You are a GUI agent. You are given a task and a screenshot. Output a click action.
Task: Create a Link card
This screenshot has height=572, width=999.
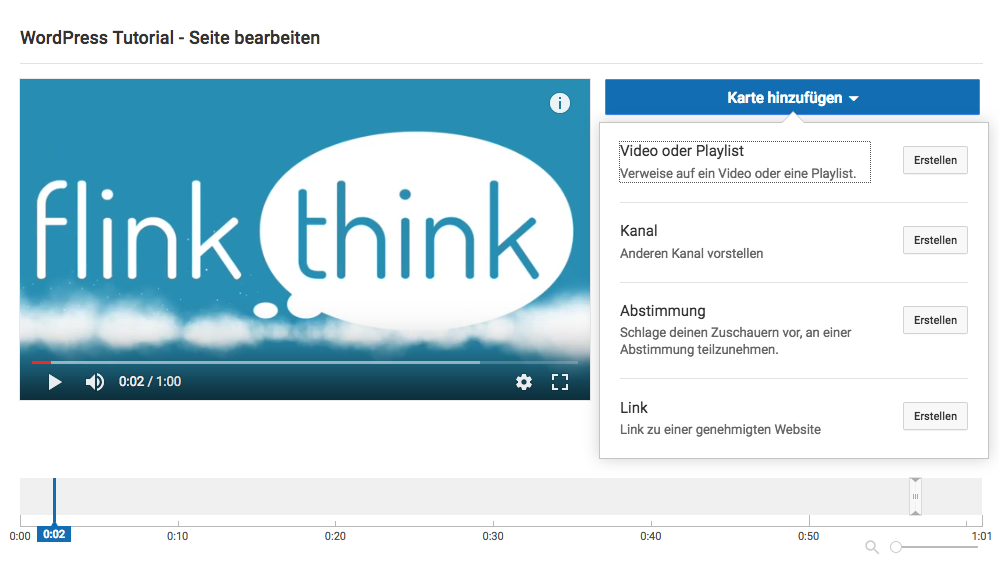click(935, 416)
